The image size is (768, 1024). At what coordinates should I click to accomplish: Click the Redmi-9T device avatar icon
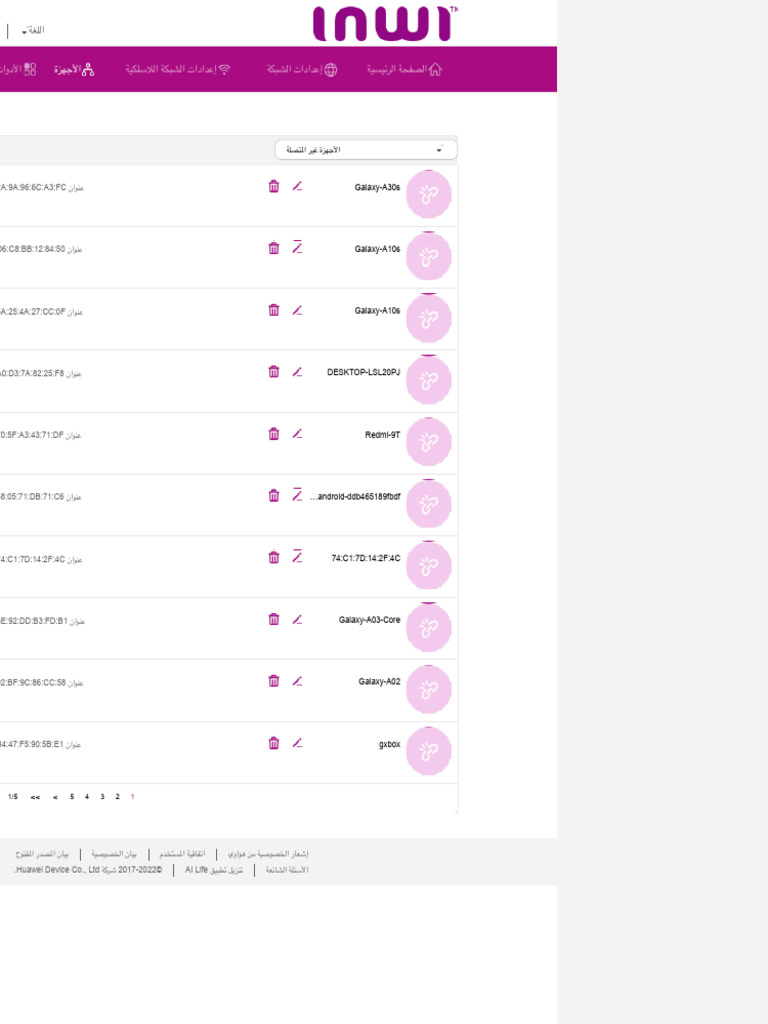(429, 442)
